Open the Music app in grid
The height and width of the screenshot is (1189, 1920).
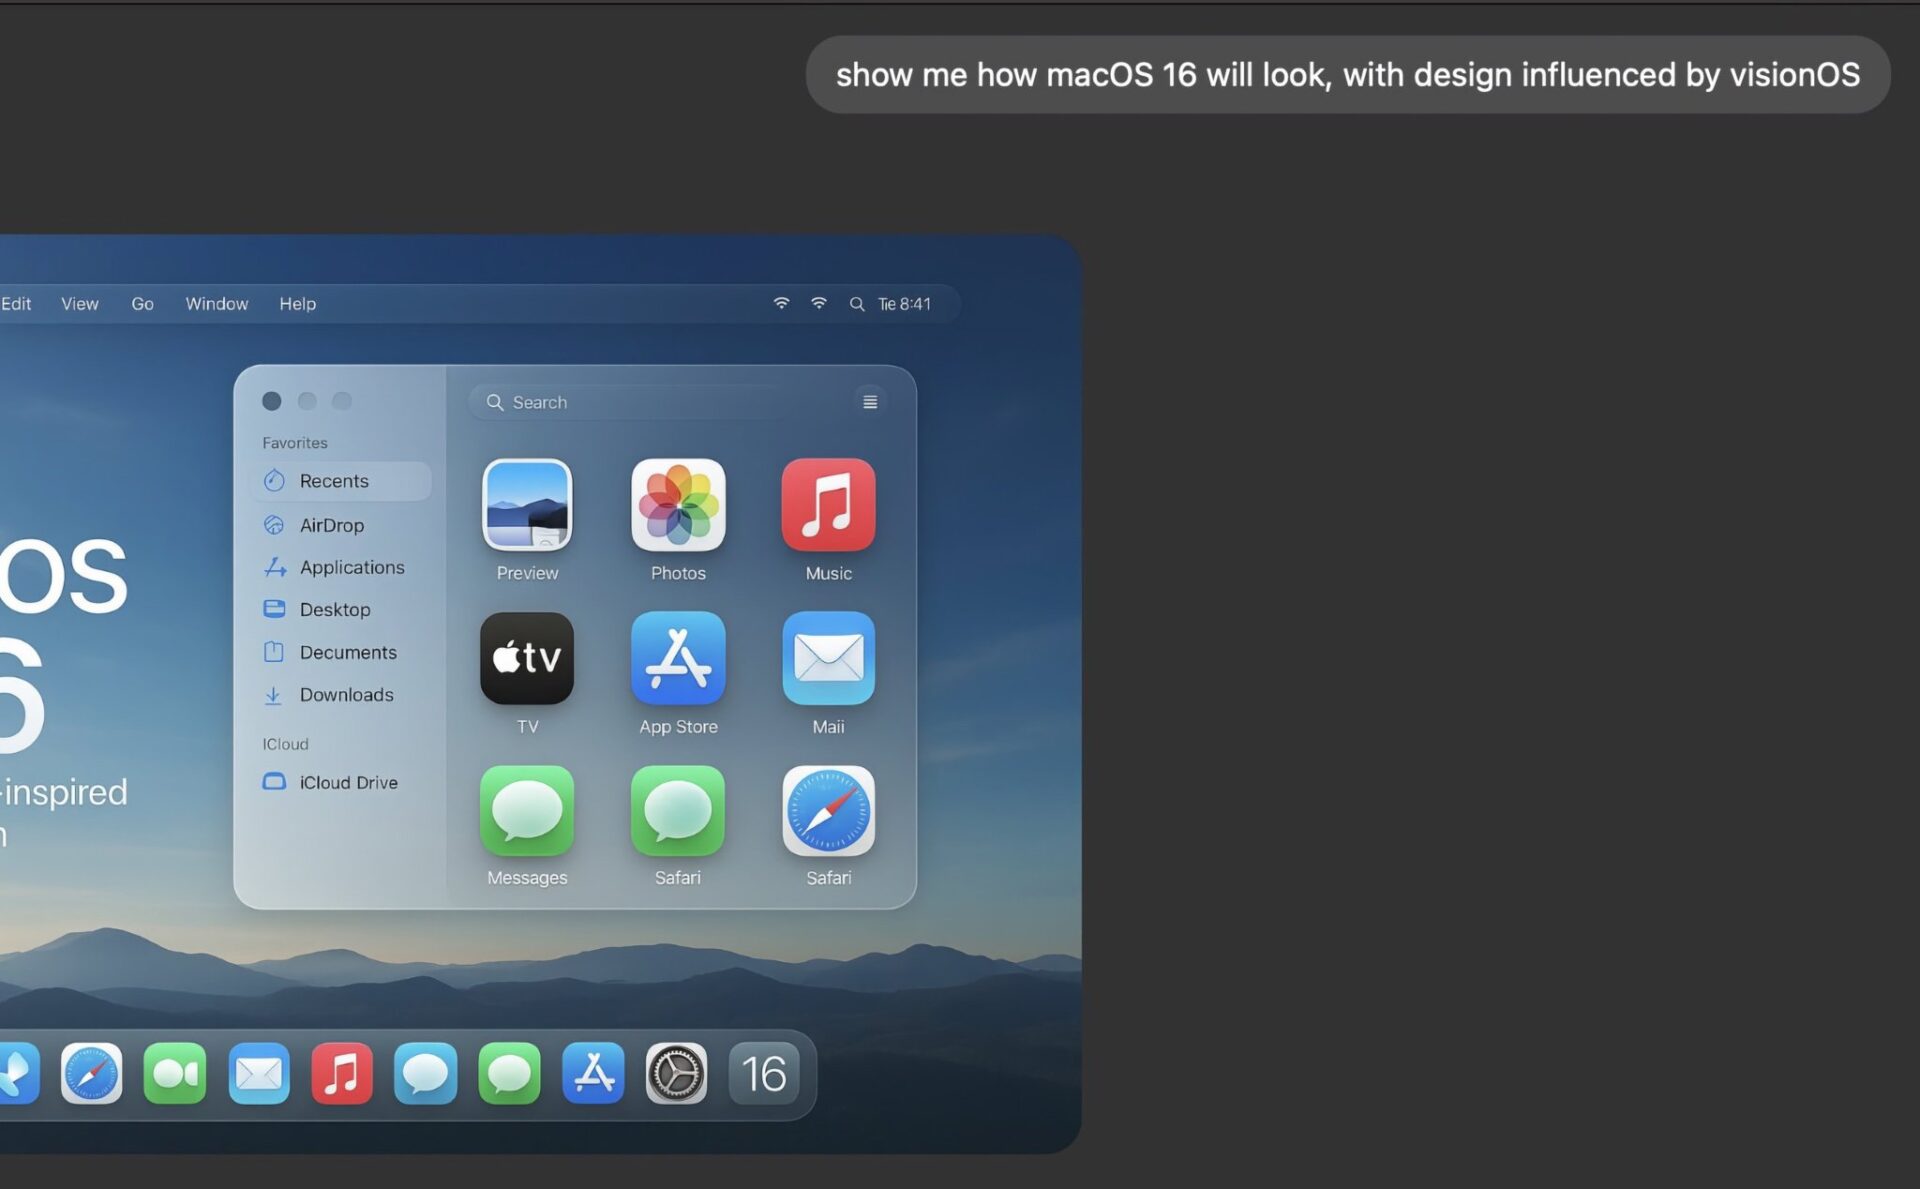tap(828, 505)
